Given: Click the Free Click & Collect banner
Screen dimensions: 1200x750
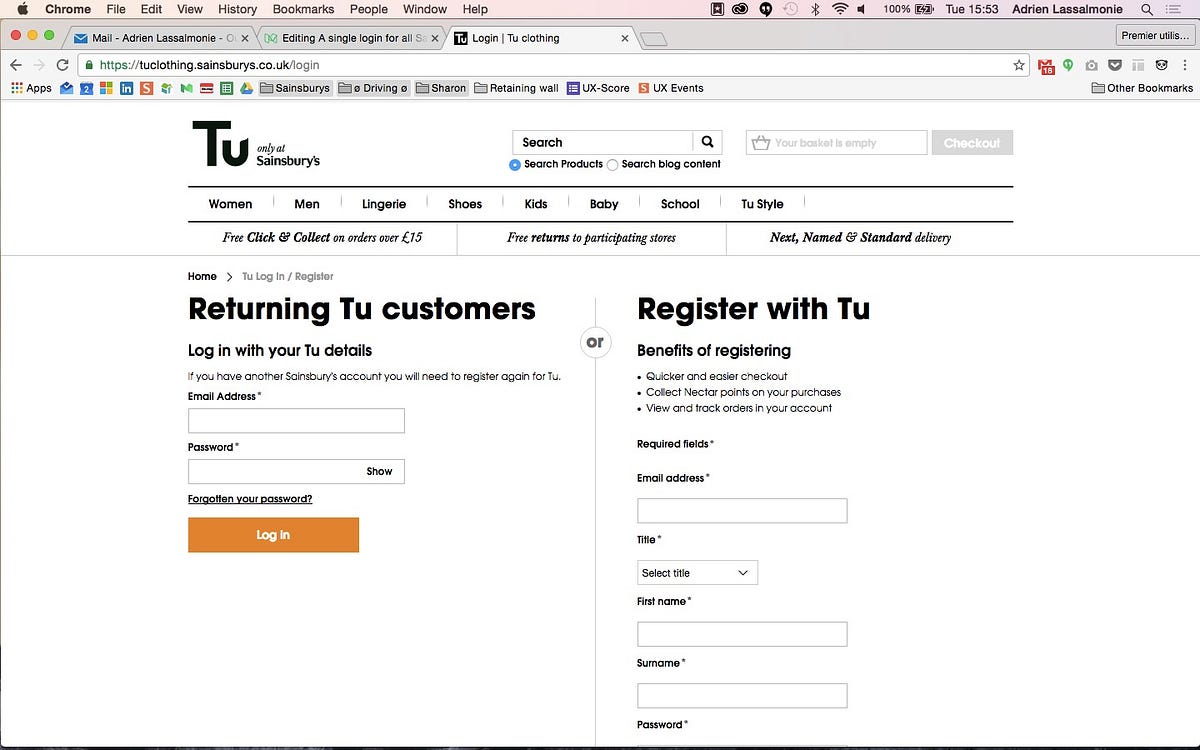Looking at the screenshot, I should pos(322,238).
